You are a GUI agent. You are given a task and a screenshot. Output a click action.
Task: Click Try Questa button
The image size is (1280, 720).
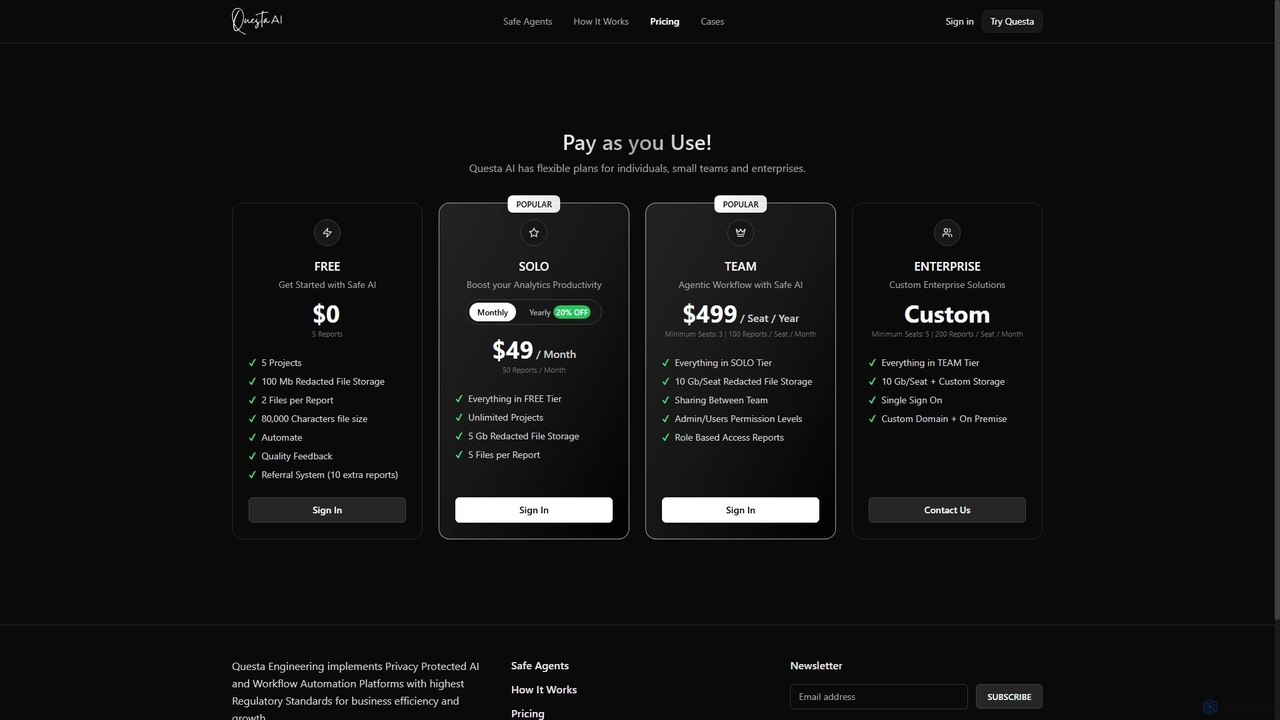point(1012,21)
